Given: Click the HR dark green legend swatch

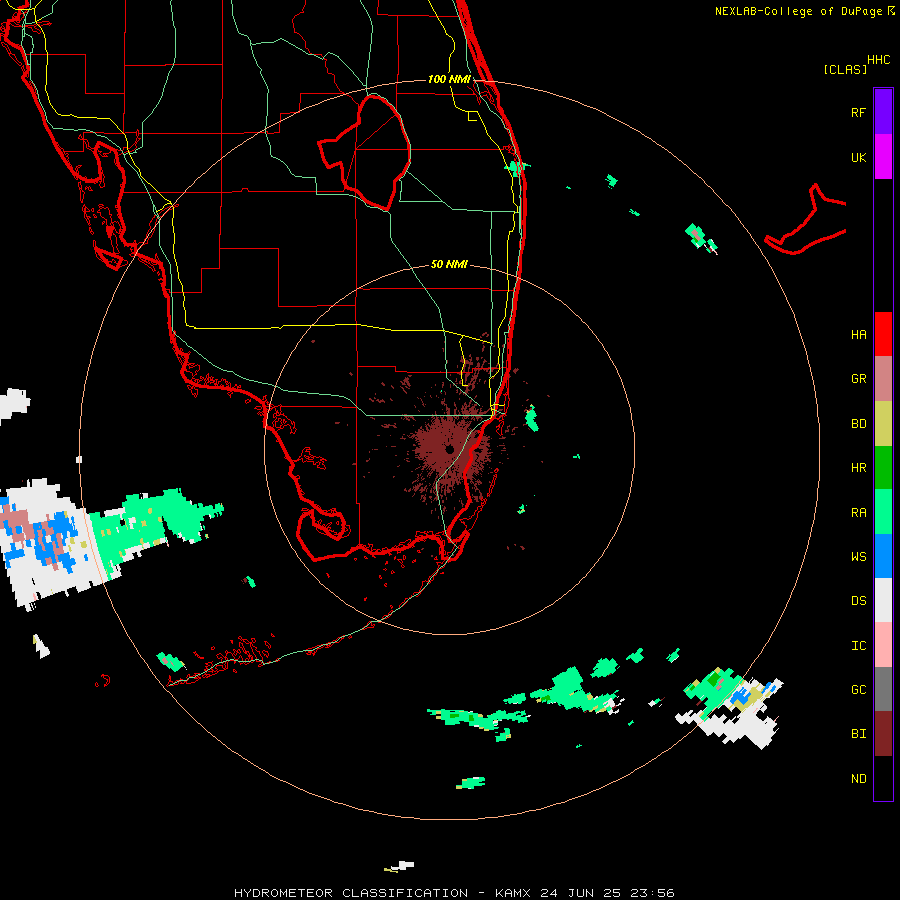Looking at the screenshot, I should (x=883, y=468).
